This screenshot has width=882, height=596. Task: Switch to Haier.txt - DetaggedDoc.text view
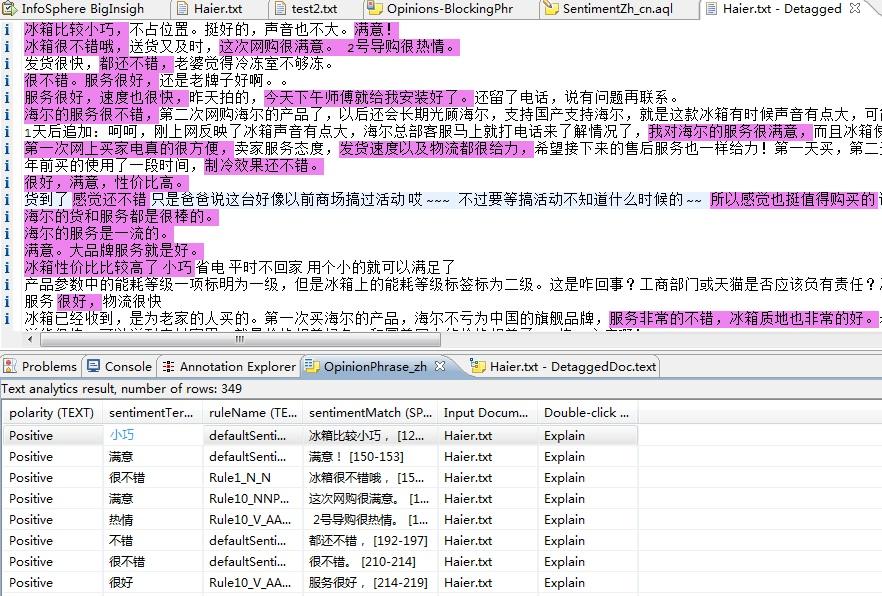pos(564,367)
